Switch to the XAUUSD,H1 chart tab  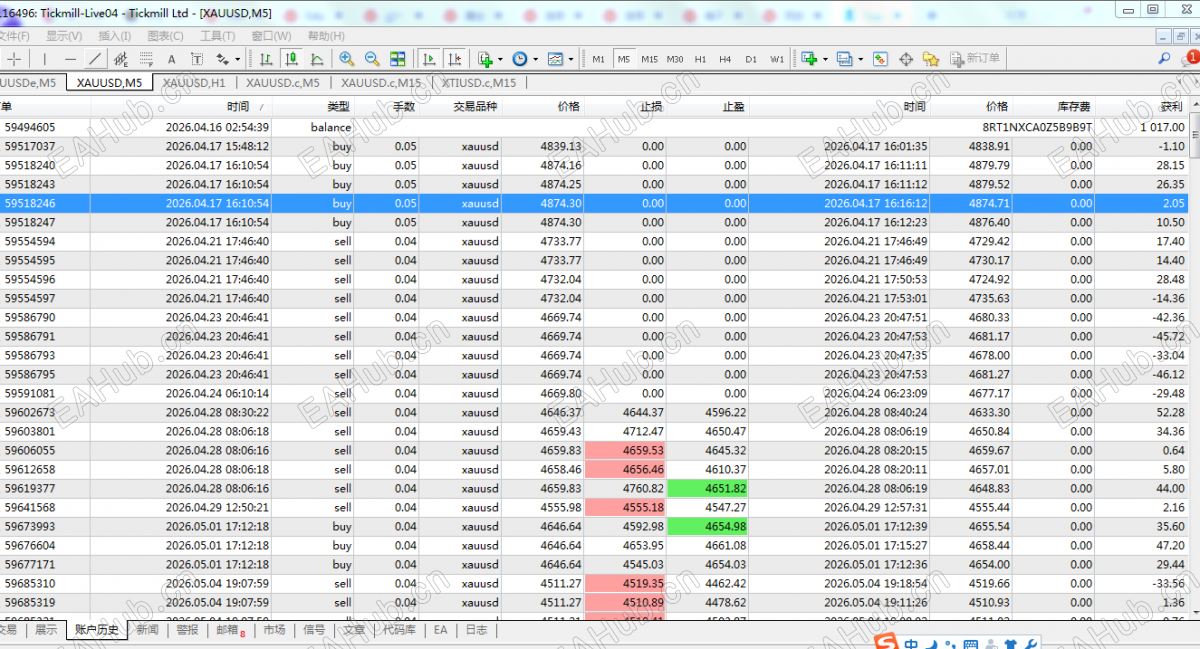click(x=194, y=83)
